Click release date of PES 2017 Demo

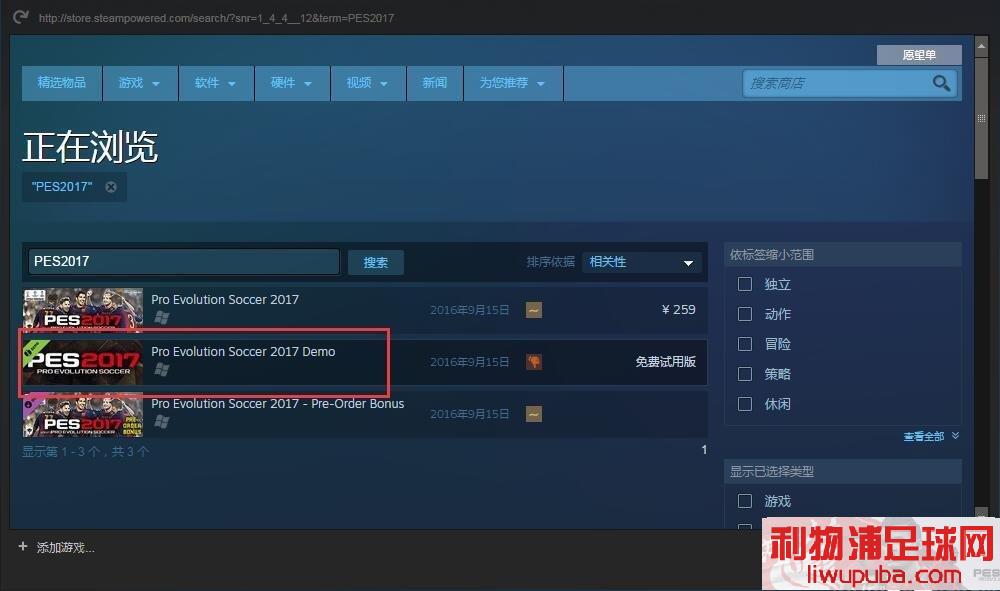tap(469, 362)
